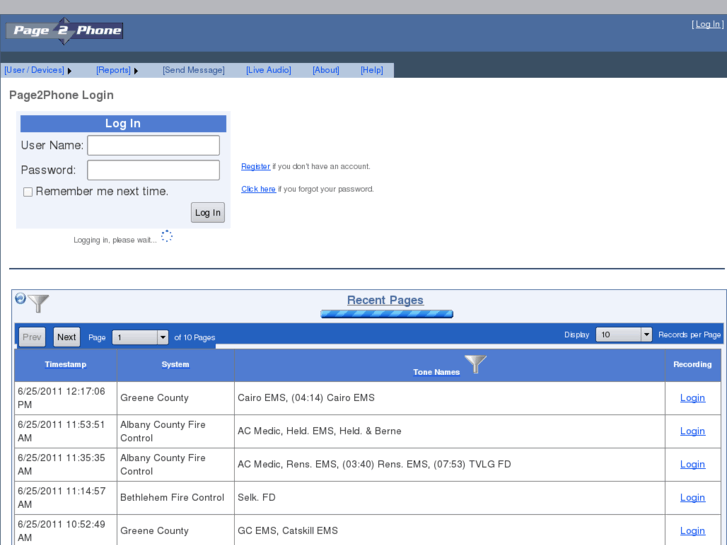Select timestamp 6/25/2011 11:35:35 AM cell
Screen dimensions: 727x545
(66, 464)
